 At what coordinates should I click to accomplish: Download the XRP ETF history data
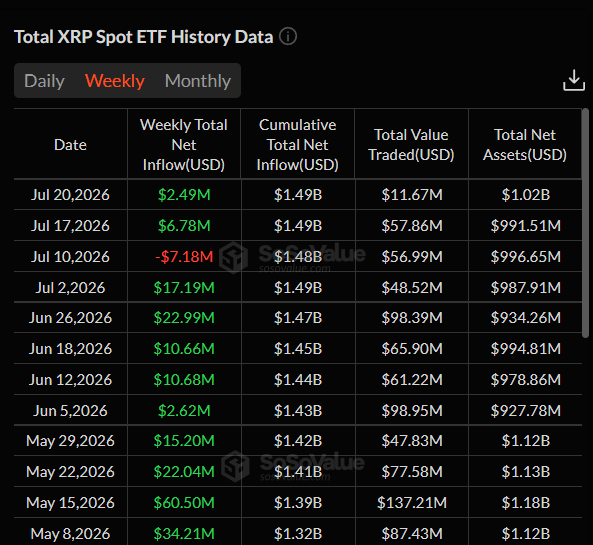point(574,80)
